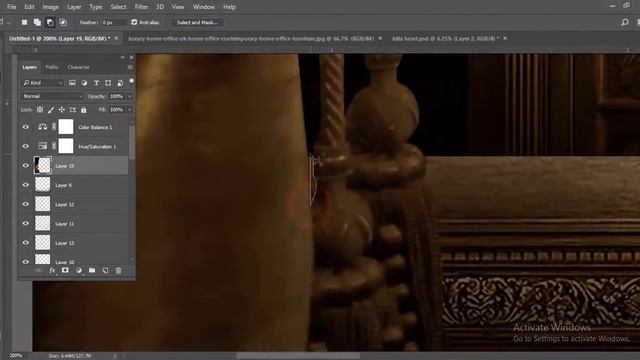Screen dimensions: 640x360
Task: Click the Create new group folder icon
Action: coord(92,270)
